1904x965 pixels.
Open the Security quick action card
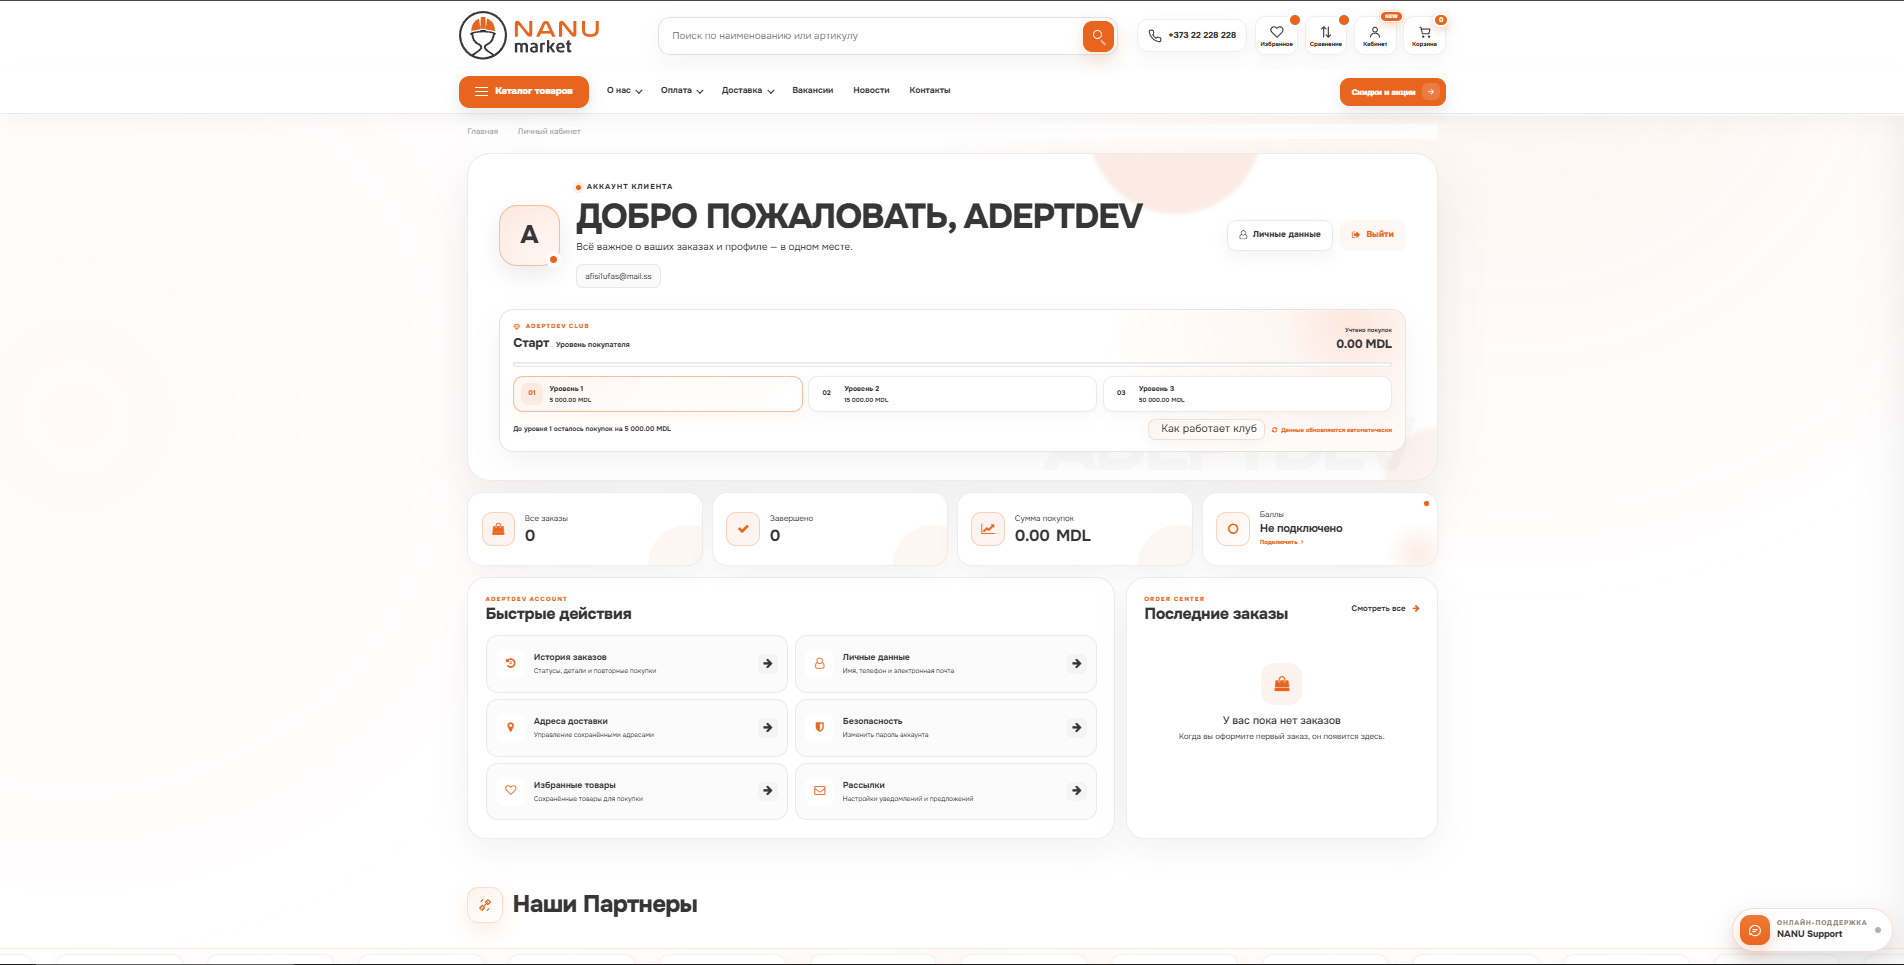coord(945,727)
